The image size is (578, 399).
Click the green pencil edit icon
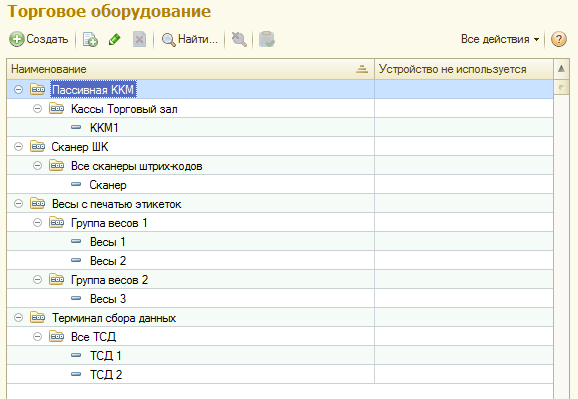[115, 39]
